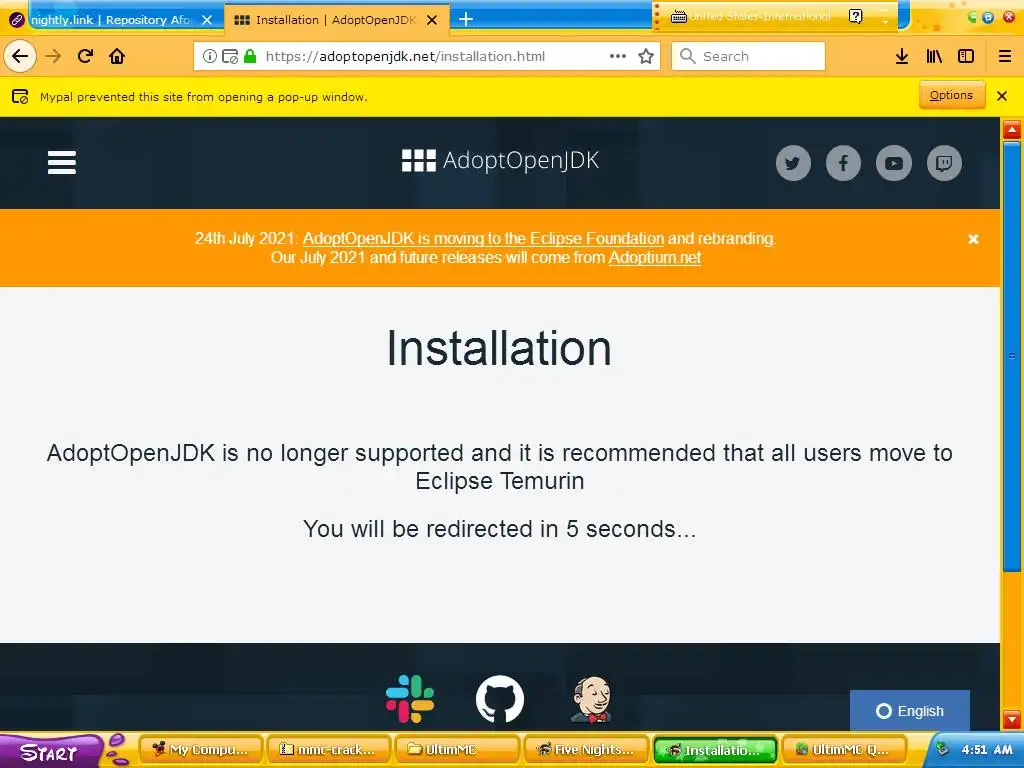Image resolution: width=1024 pixels, height=768 pixels.
Task: Open AdoptOpenJDK site navigation menu
Action: pyautogui.click(x=62, y=163)
